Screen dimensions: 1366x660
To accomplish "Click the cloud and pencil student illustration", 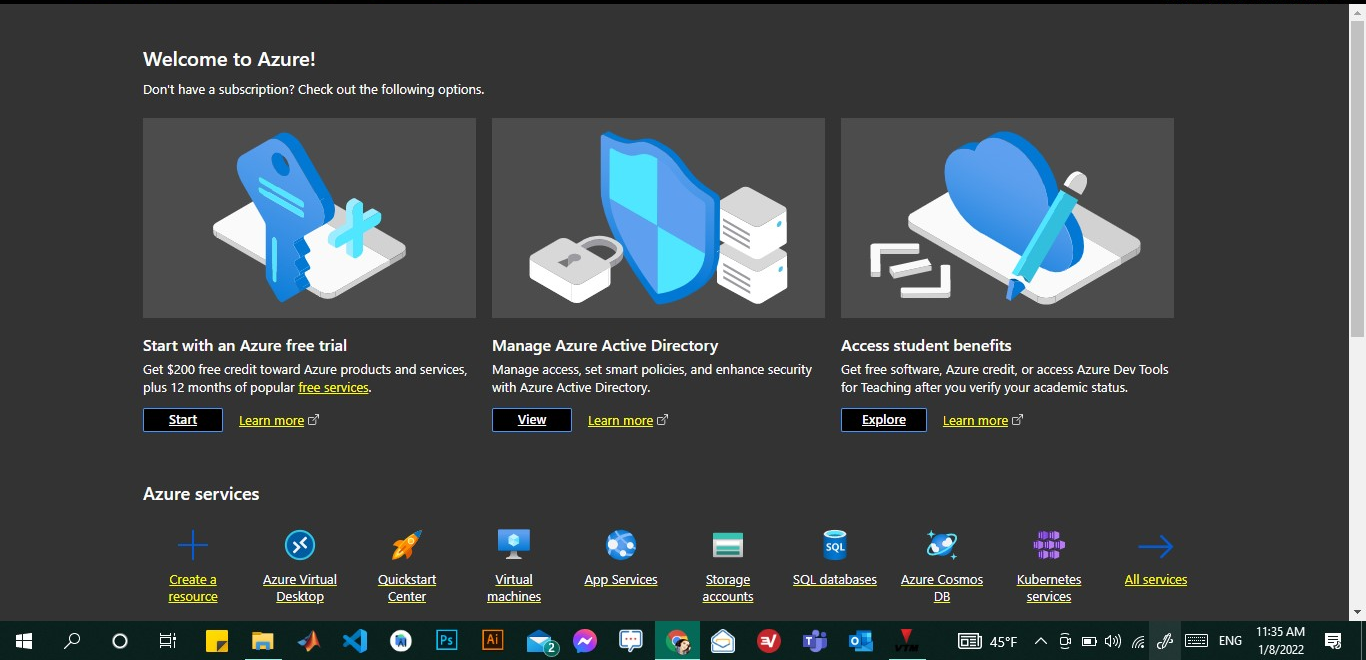I will (1007, 218).
